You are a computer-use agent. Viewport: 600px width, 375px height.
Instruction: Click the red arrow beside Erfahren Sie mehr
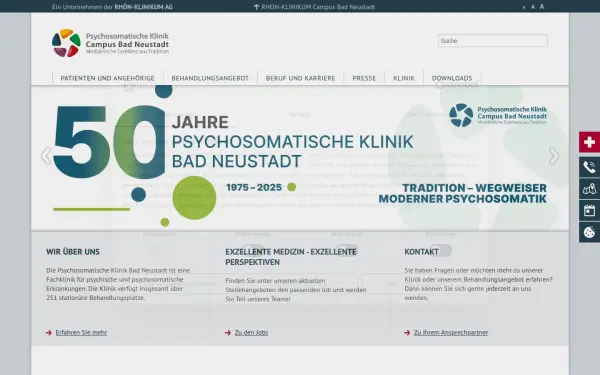click(x=49, y=333)
